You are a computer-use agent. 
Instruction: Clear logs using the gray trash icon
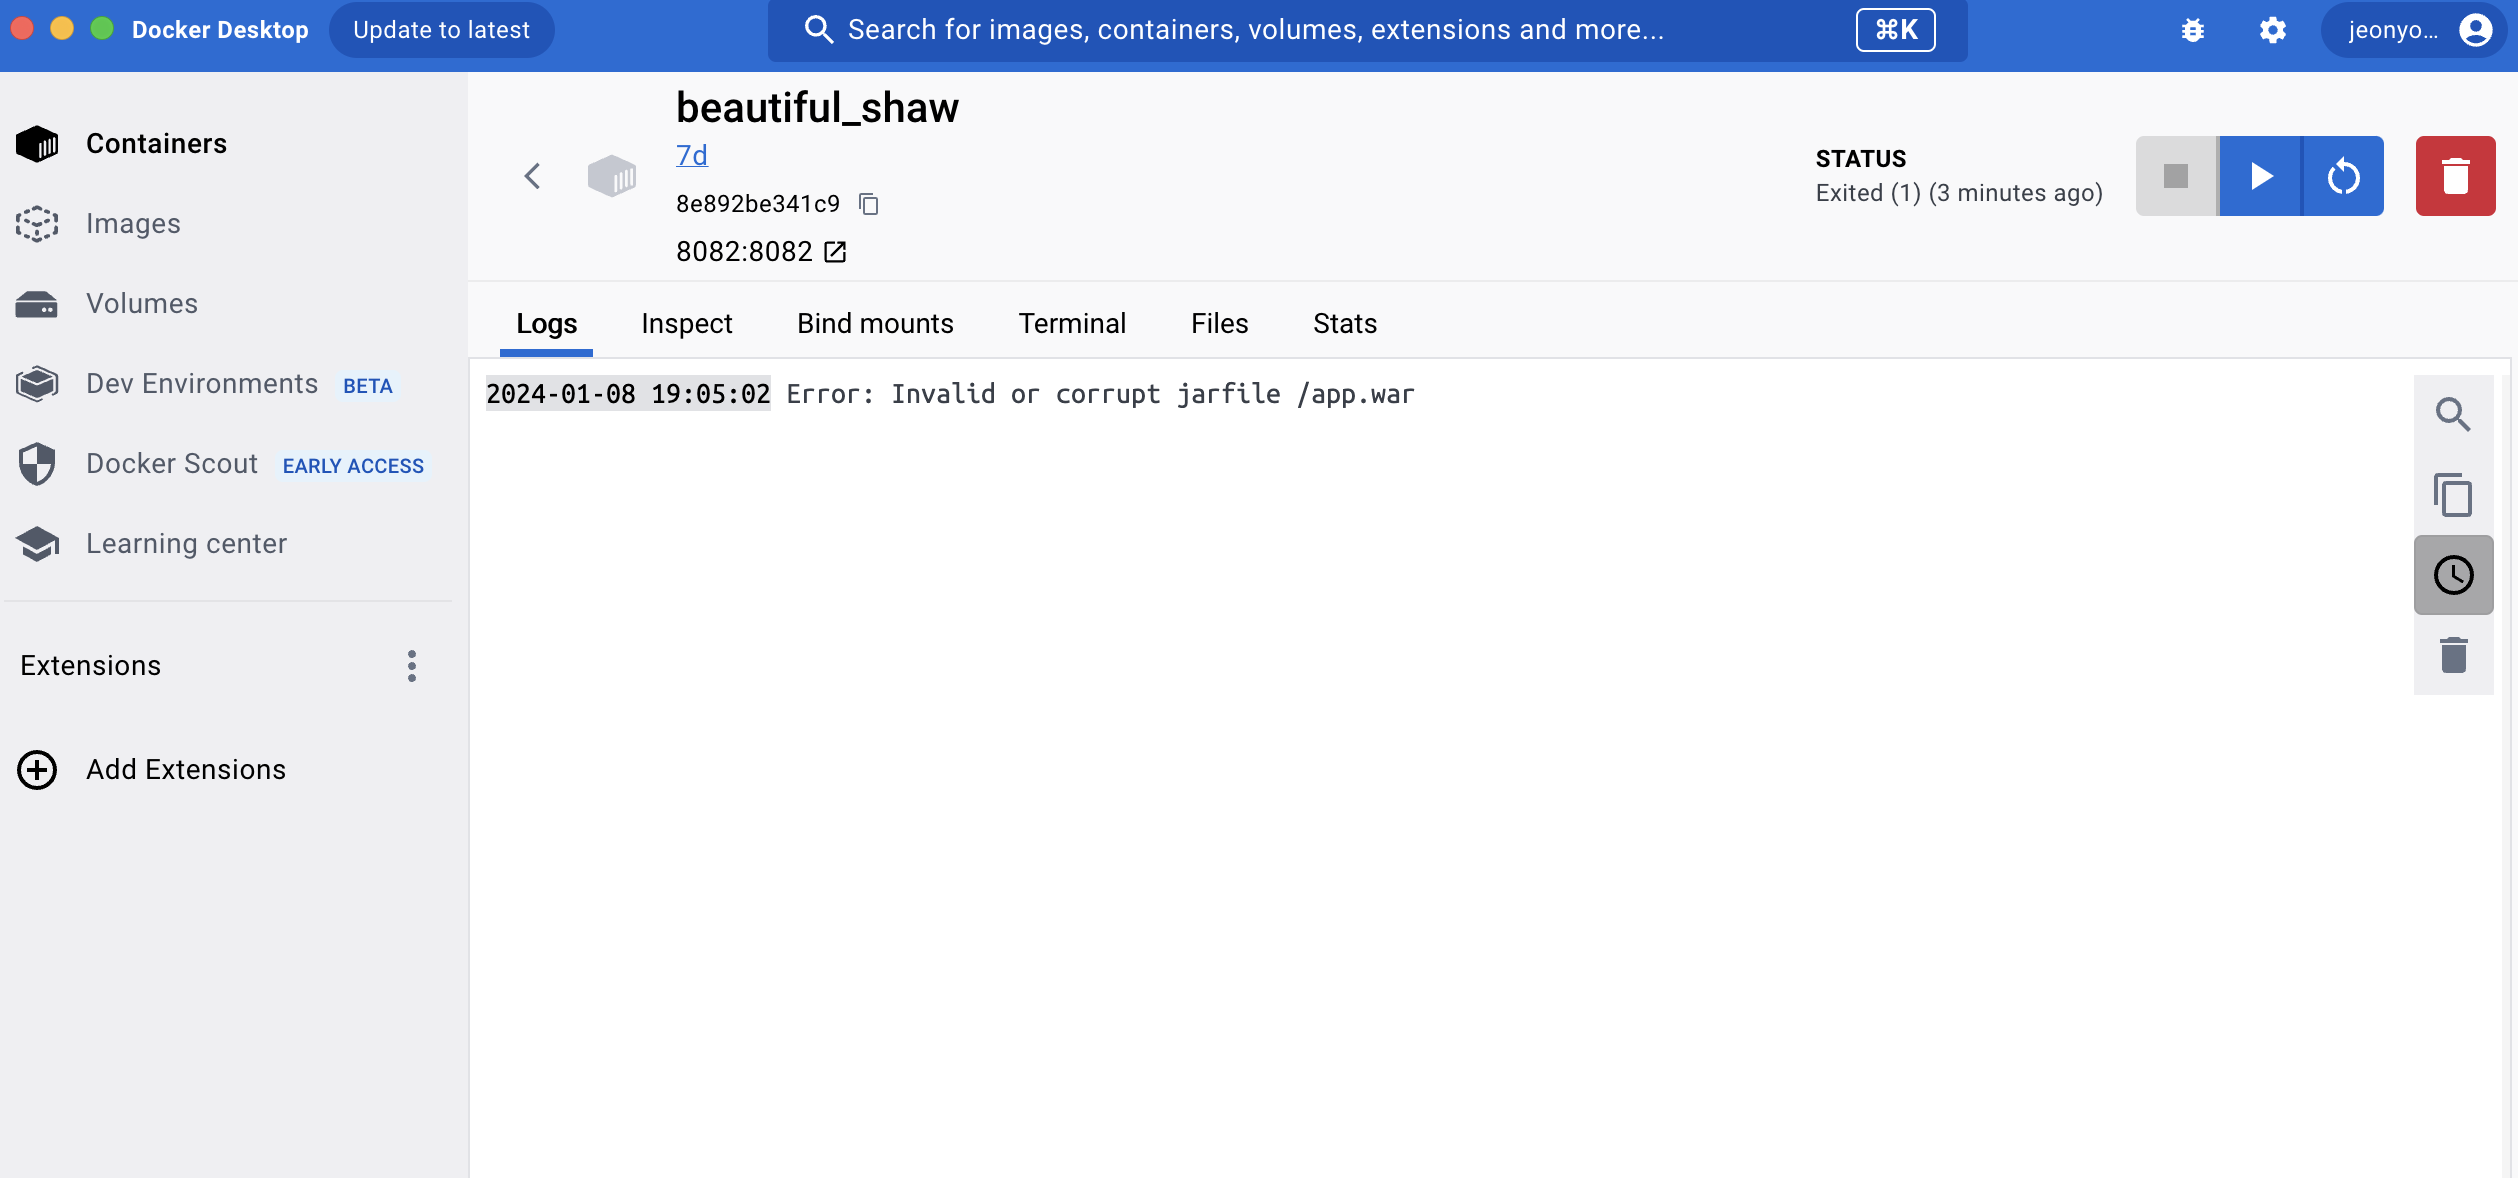pyautogui.click(x=2453, y=655)
